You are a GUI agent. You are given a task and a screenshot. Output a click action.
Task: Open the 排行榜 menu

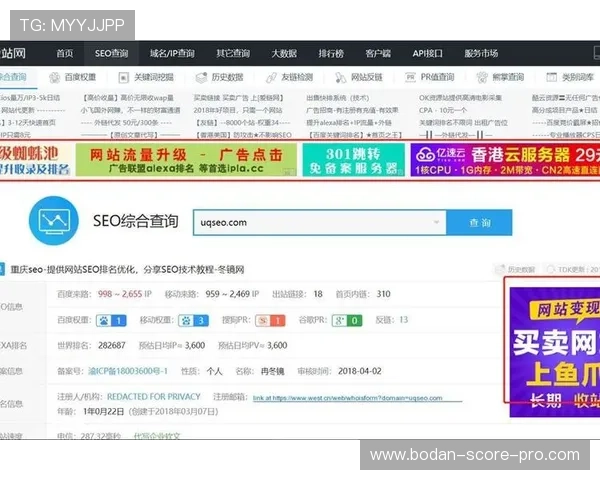tap(331, 53)
